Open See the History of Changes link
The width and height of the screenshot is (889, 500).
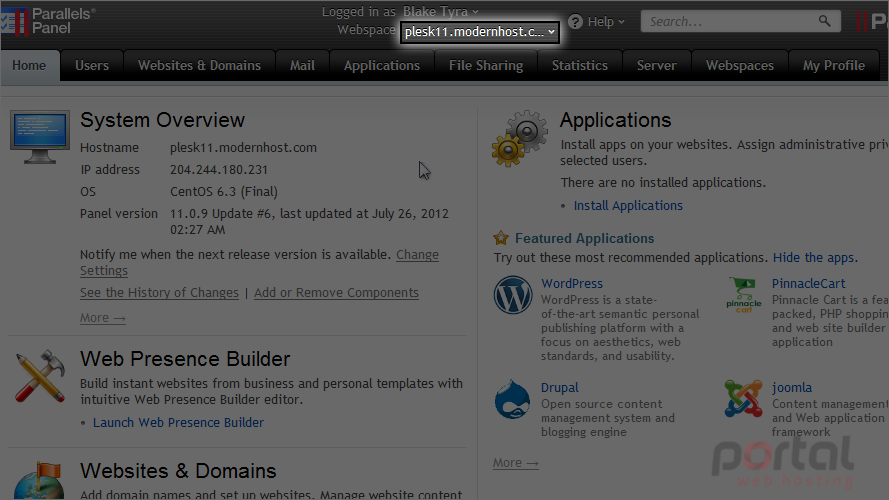click(x=159, y=293)
